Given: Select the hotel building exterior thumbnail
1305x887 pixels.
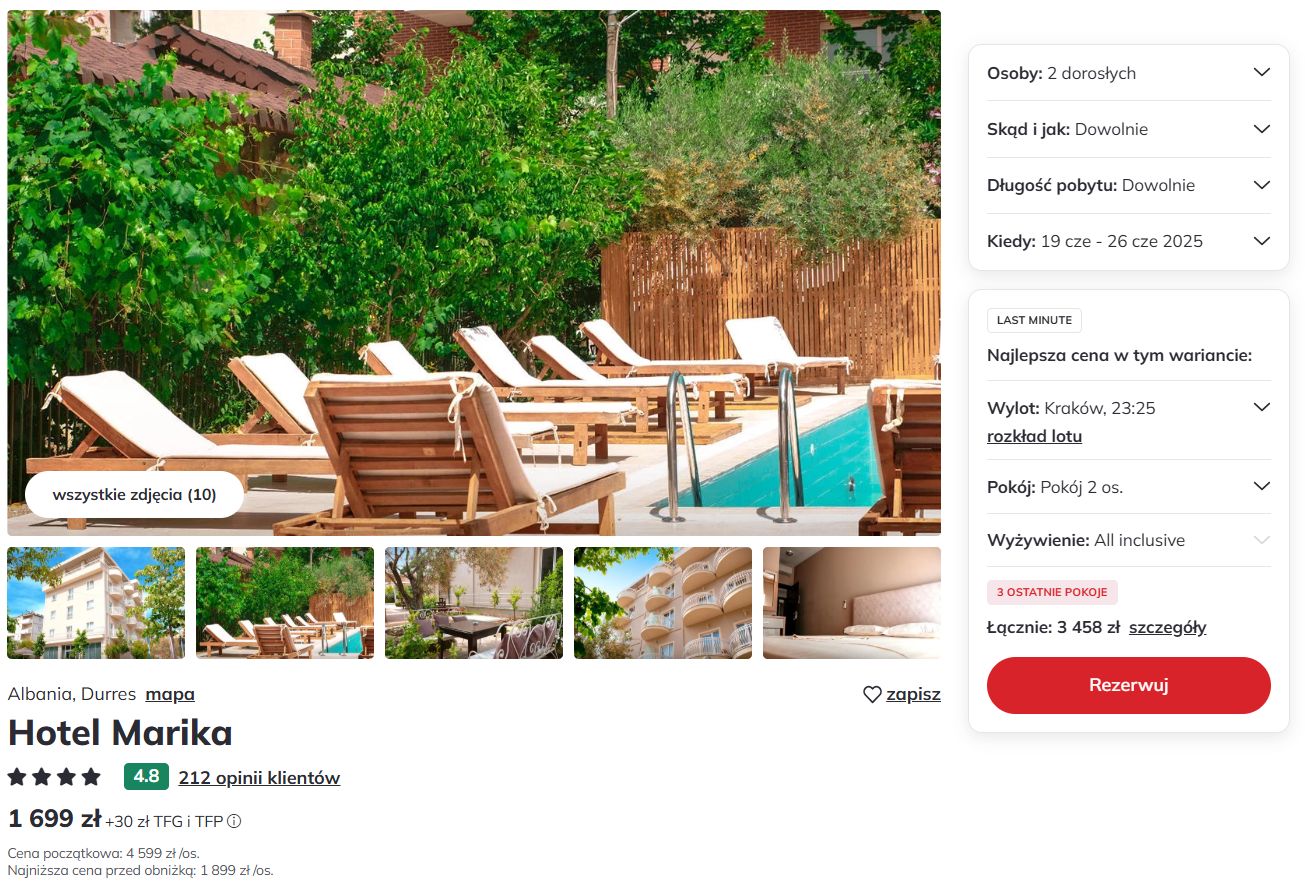Looking at the screenshot, I should point(96,603).
